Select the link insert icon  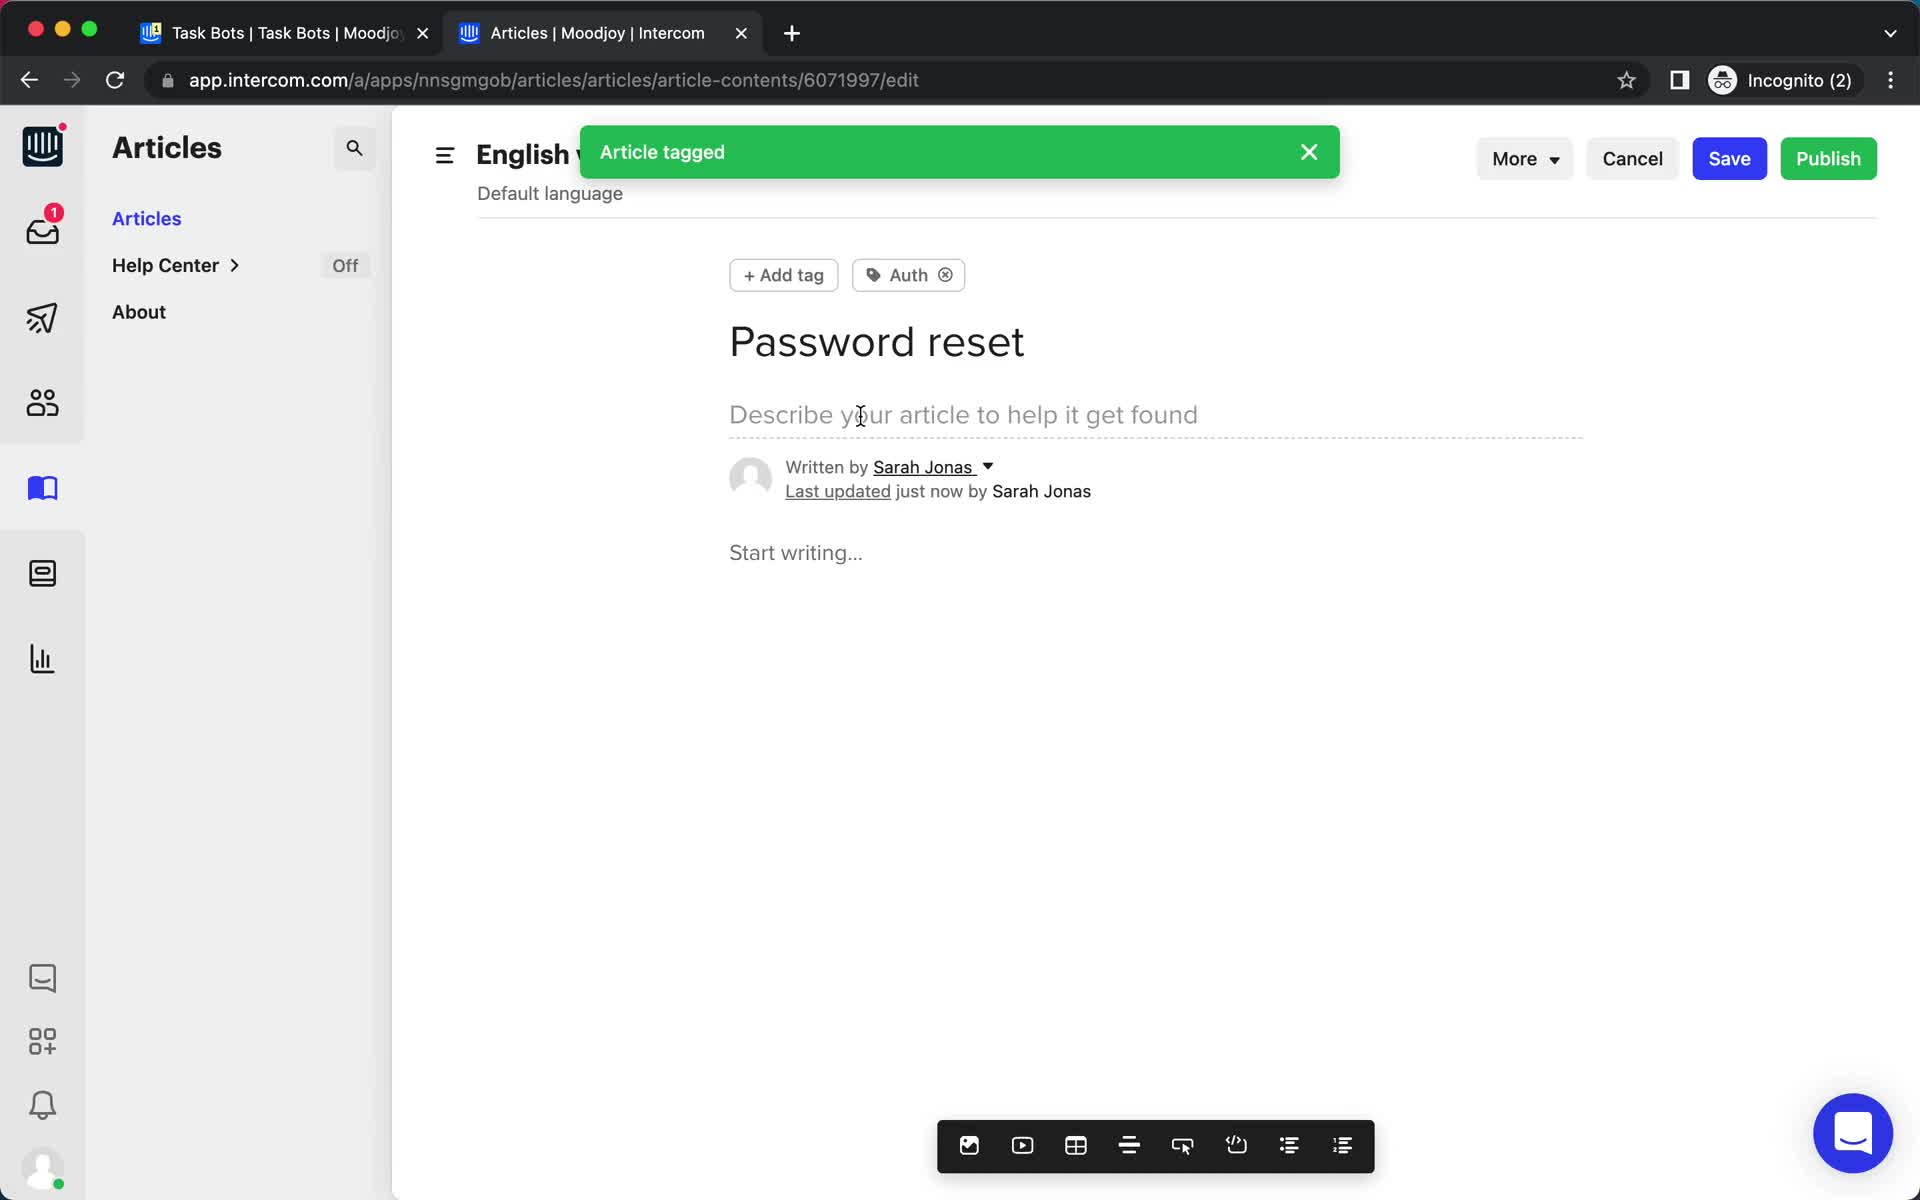1182,1145
